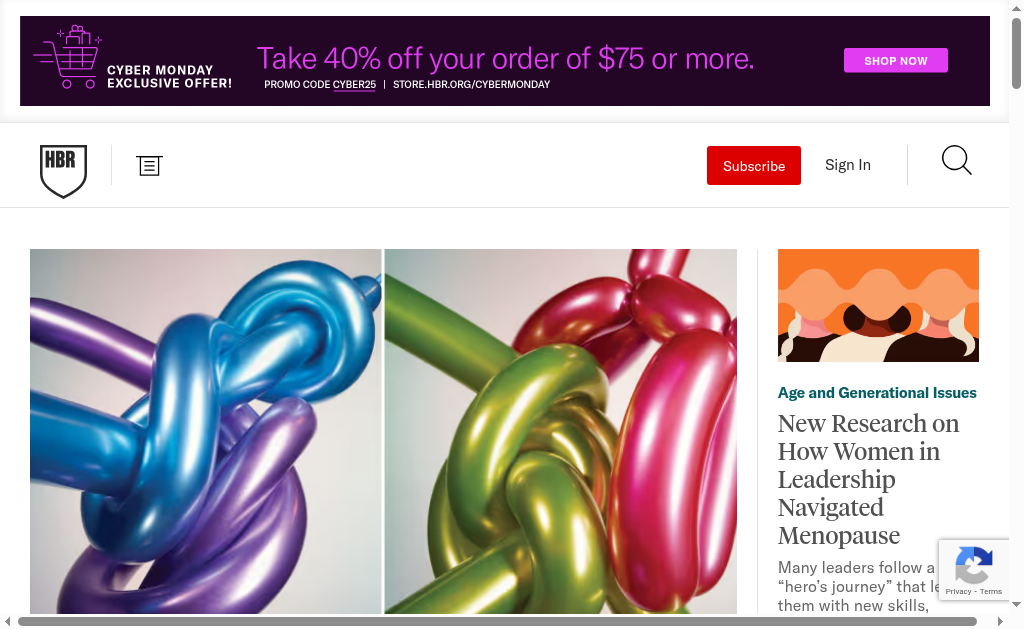Click the vertical scrollbar up arrow

tap(1016, 8)
